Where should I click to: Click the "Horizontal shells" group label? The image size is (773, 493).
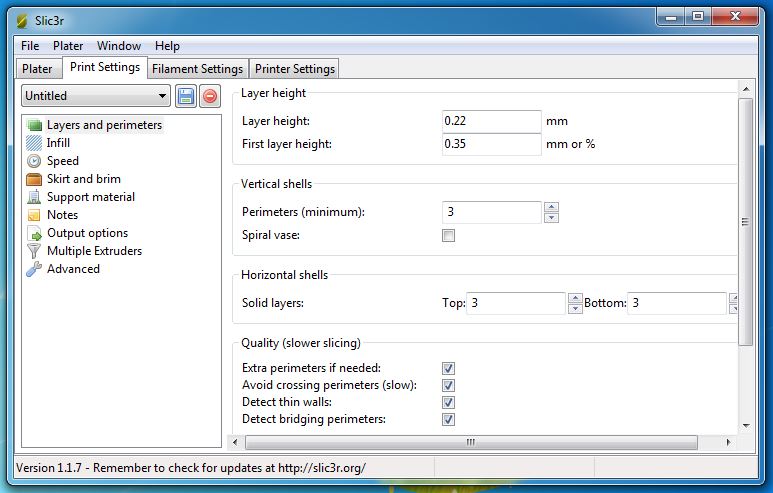pos(284,275)
